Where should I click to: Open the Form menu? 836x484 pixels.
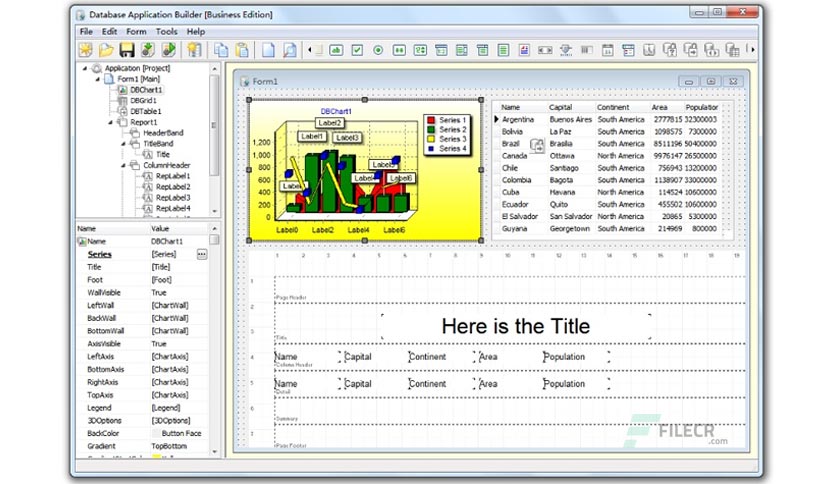tap(136, 31)
